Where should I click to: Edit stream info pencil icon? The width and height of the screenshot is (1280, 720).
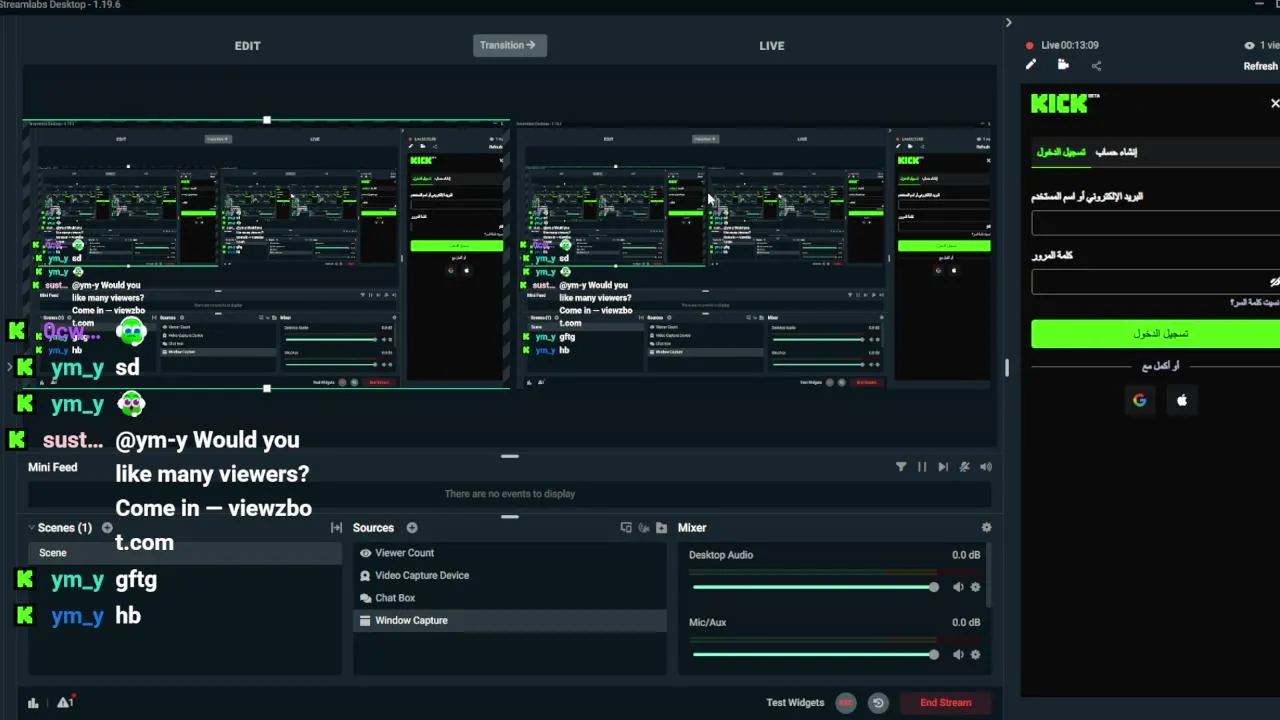(x=1031, y=65)
